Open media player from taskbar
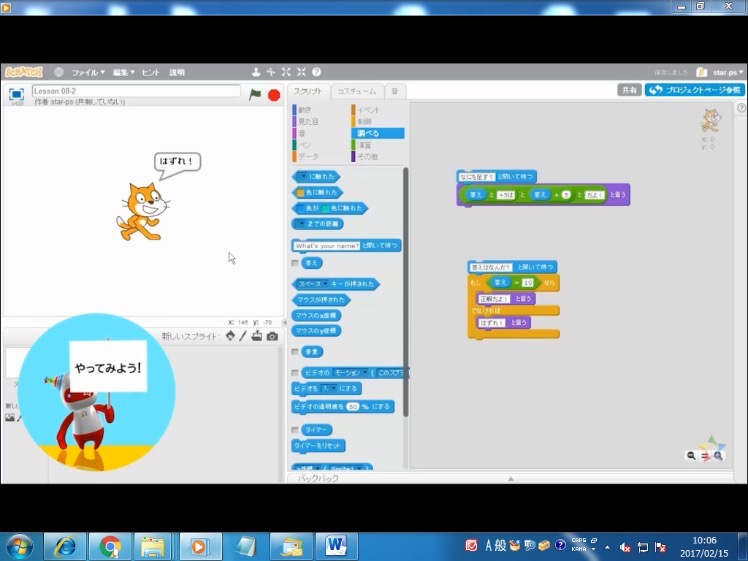The width and height of the screenshot is (748, 561). point(199,546)
